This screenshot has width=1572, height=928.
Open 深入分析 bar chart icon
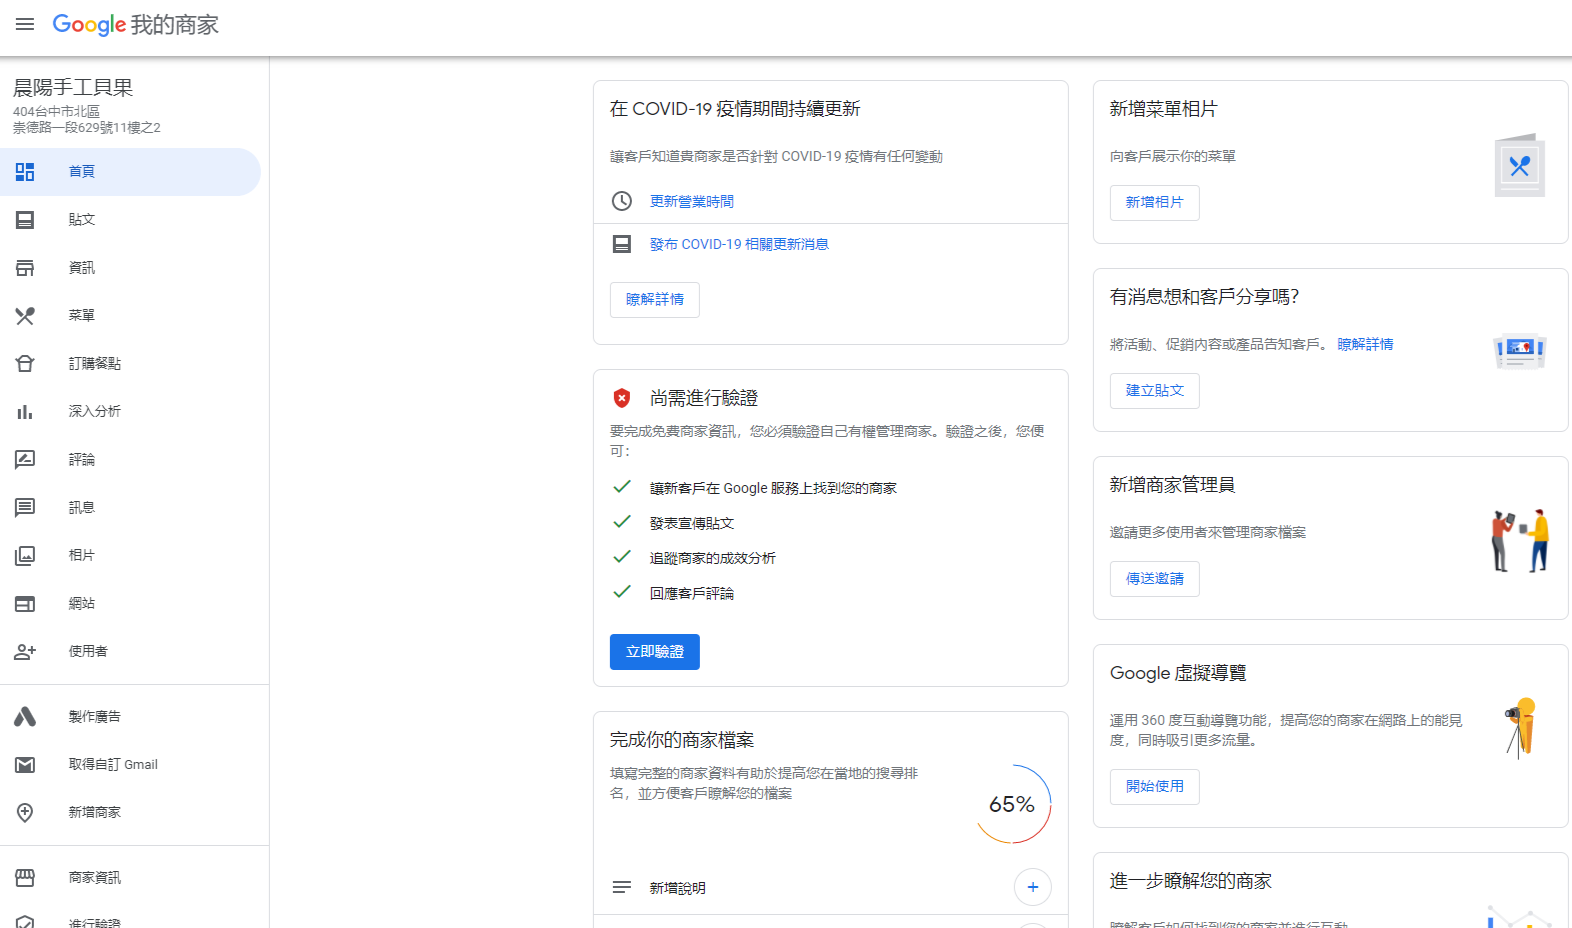(x=25, y=412)
